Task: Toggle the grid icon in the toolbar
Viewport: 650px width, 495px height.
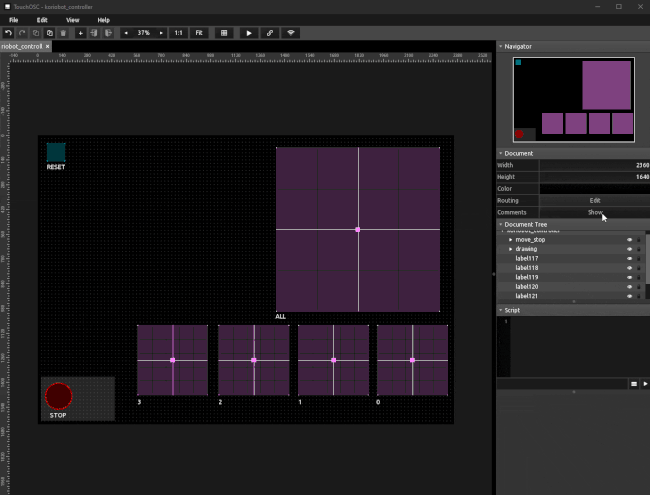Action: pyautogui.click(x=224, y=33)
